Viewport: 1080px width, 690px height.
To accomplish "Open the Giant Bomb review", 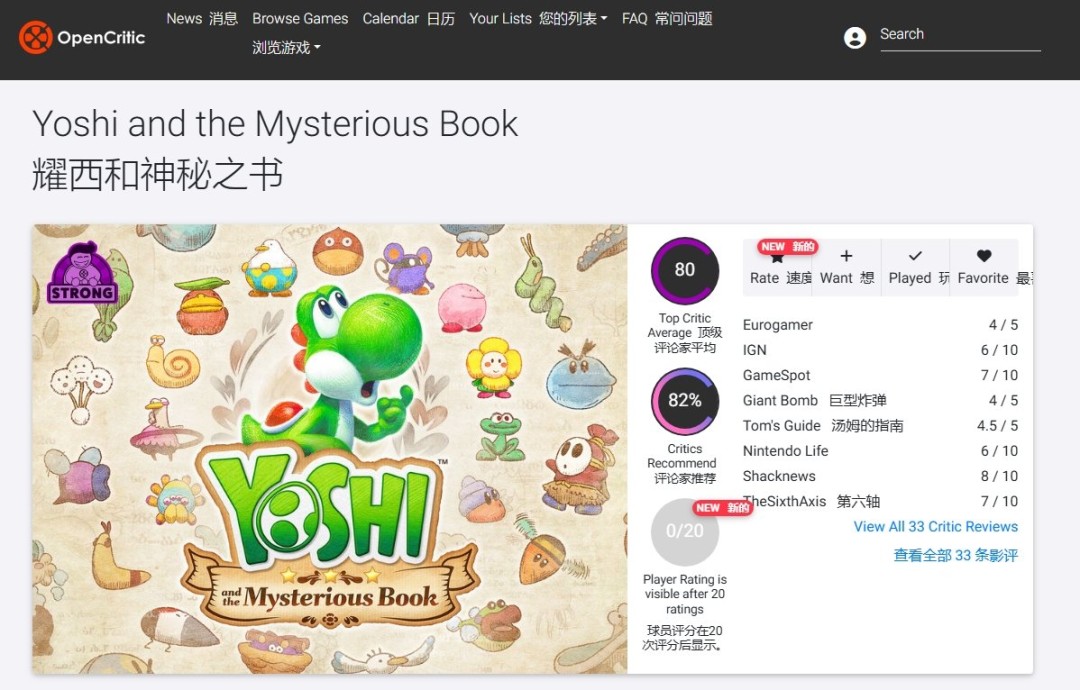I will tap(814, 401).
